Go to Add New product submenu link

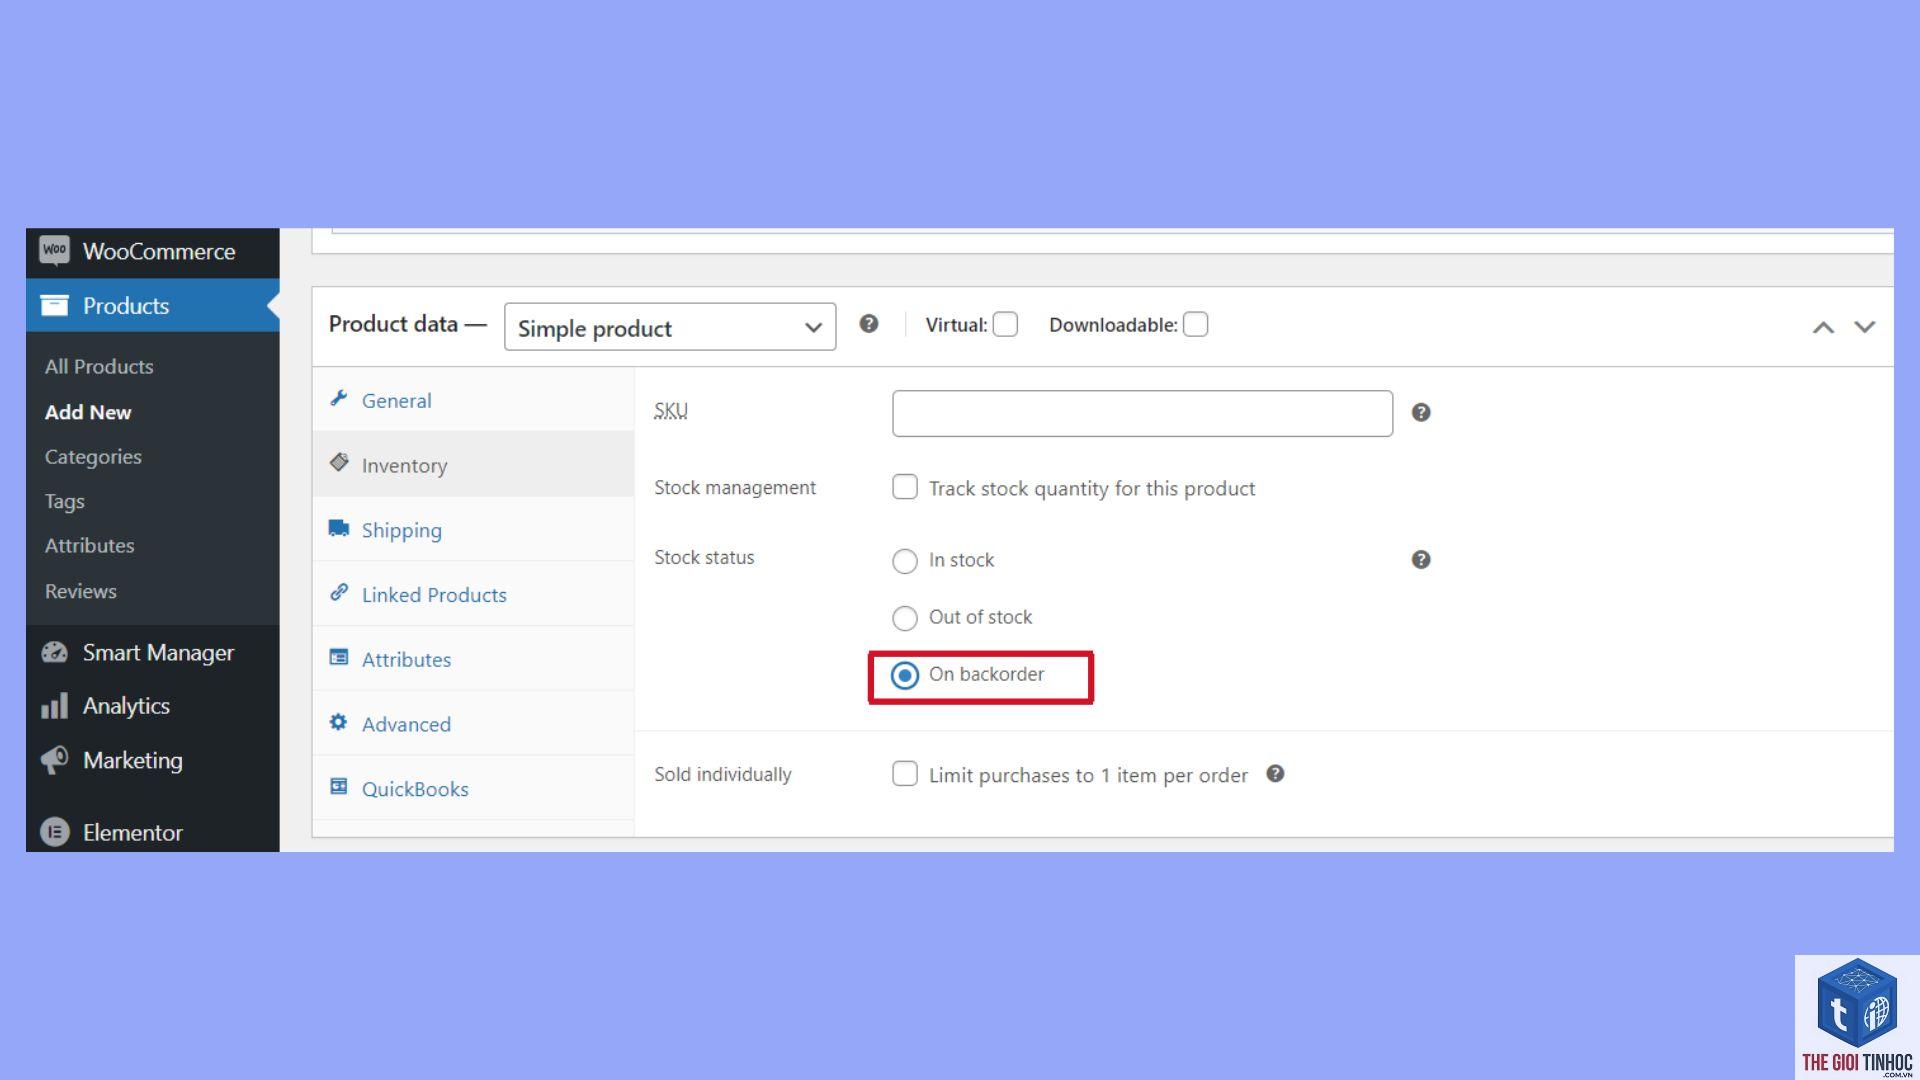tap(88, 412)
